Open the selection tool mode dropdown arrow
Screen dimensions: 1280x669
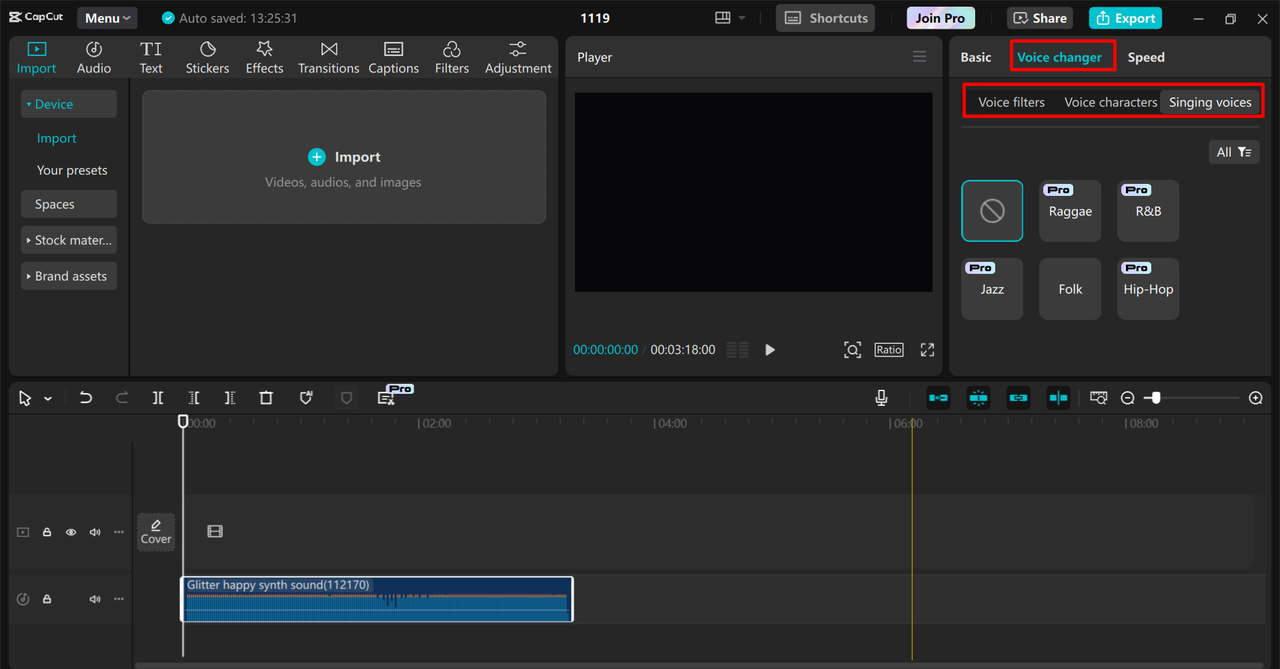pos(48,399)
